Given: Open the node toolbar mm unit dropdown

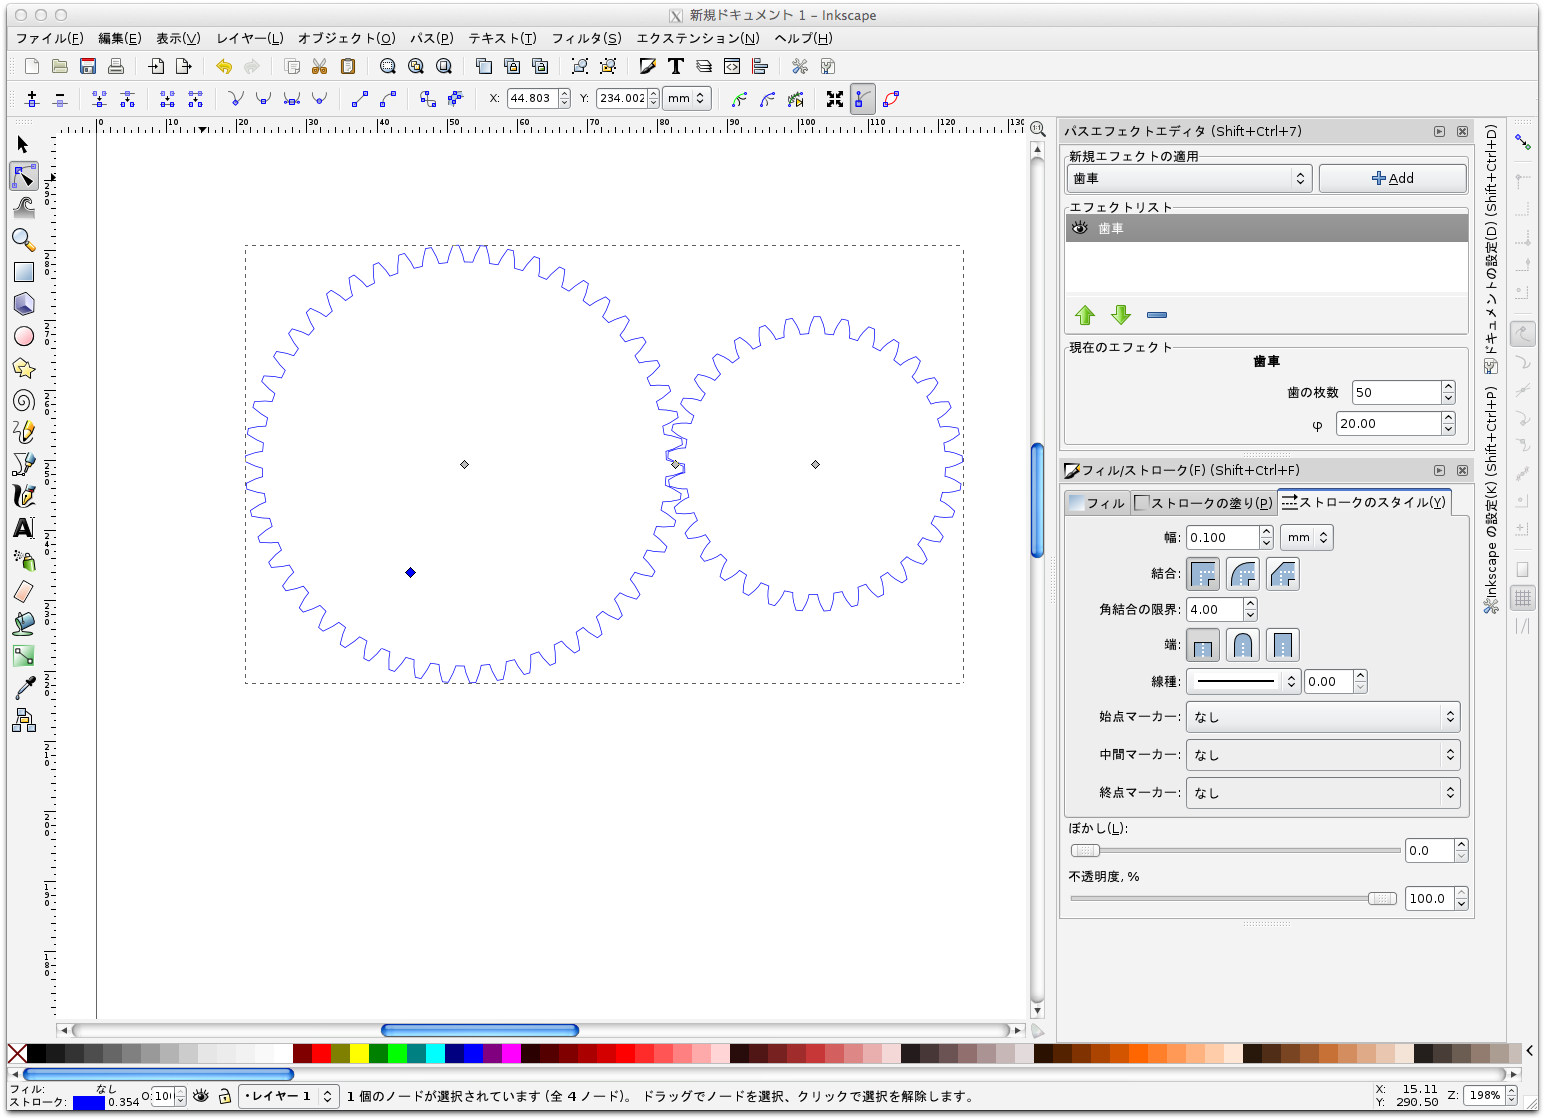Looking at the screenshot, I should tap(686, 98).
